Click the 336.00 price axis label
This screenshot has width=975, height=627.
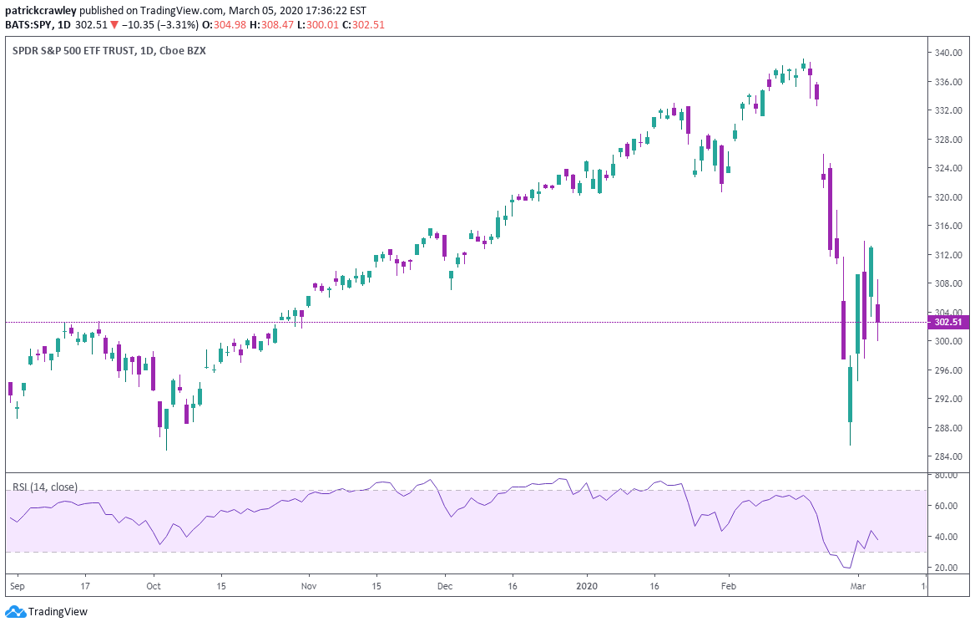click(x=948, y=81)
